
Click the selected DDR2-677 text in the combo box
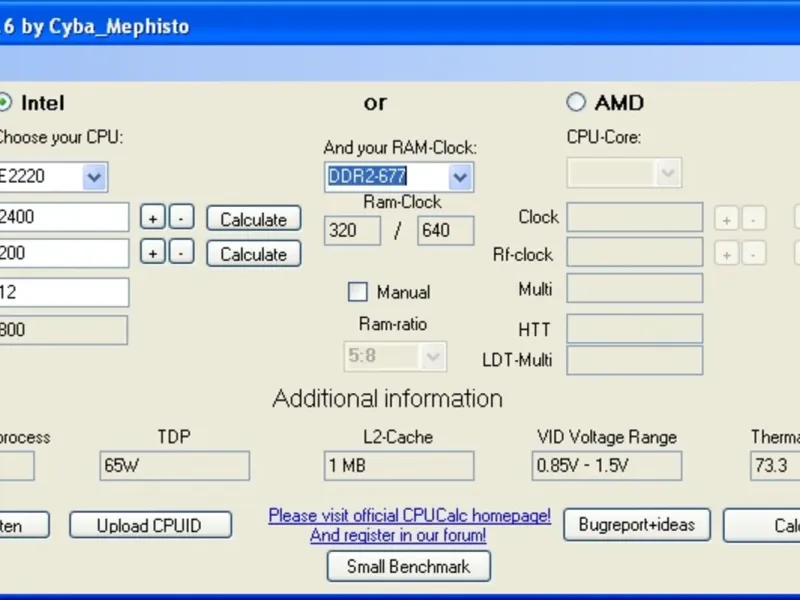[x=367, y=176]
